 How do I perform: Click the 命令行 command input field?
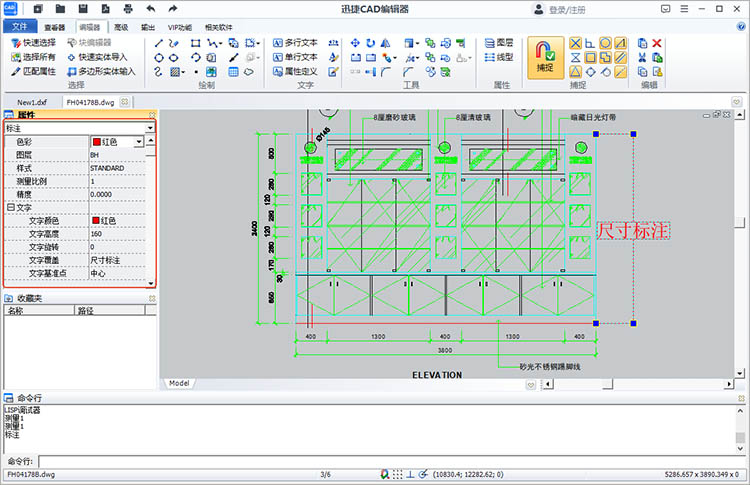393,462
